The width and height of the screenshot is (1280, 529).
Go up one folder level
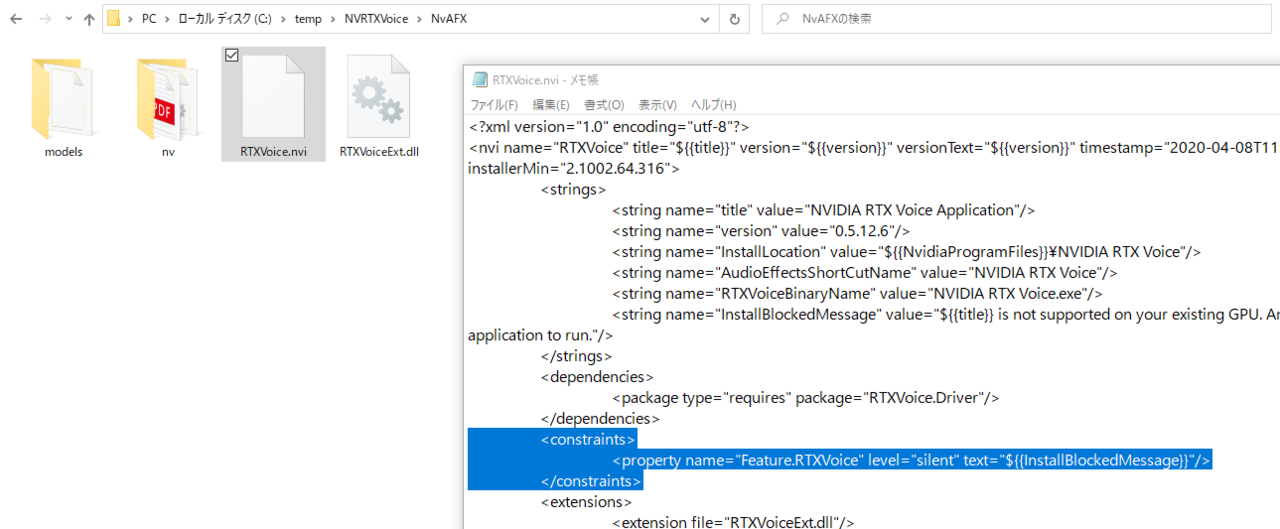coord(89,19)
